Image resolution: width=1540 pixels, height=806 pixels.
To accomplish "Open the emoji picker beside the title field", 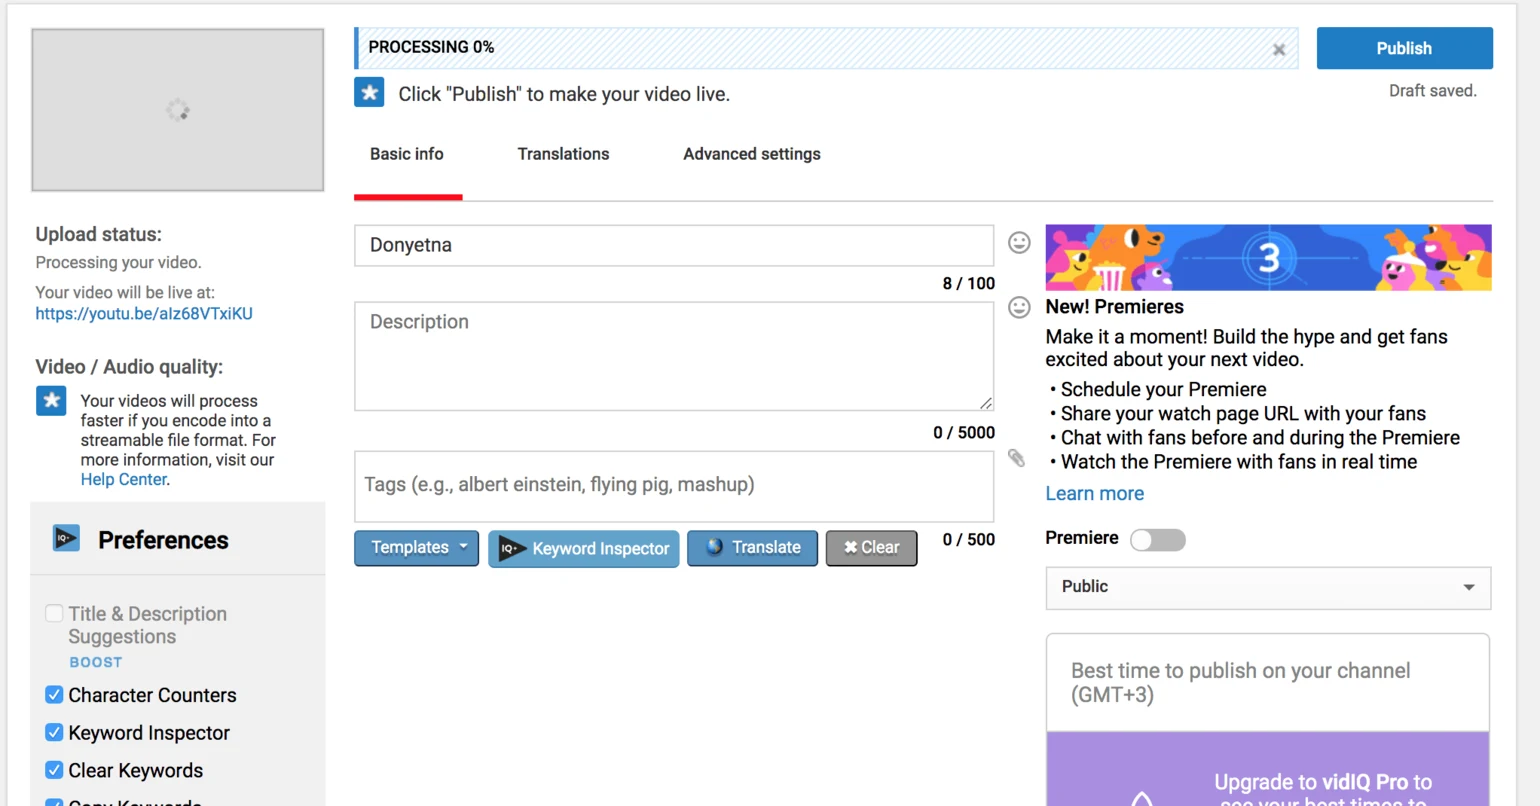I will click(x=1019, y=242).
